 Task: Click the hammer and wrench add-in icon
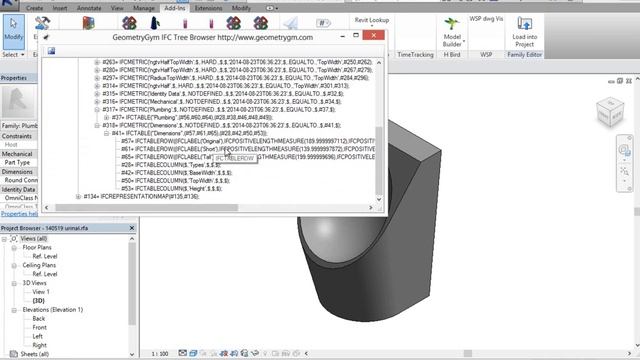coord(42,23)
